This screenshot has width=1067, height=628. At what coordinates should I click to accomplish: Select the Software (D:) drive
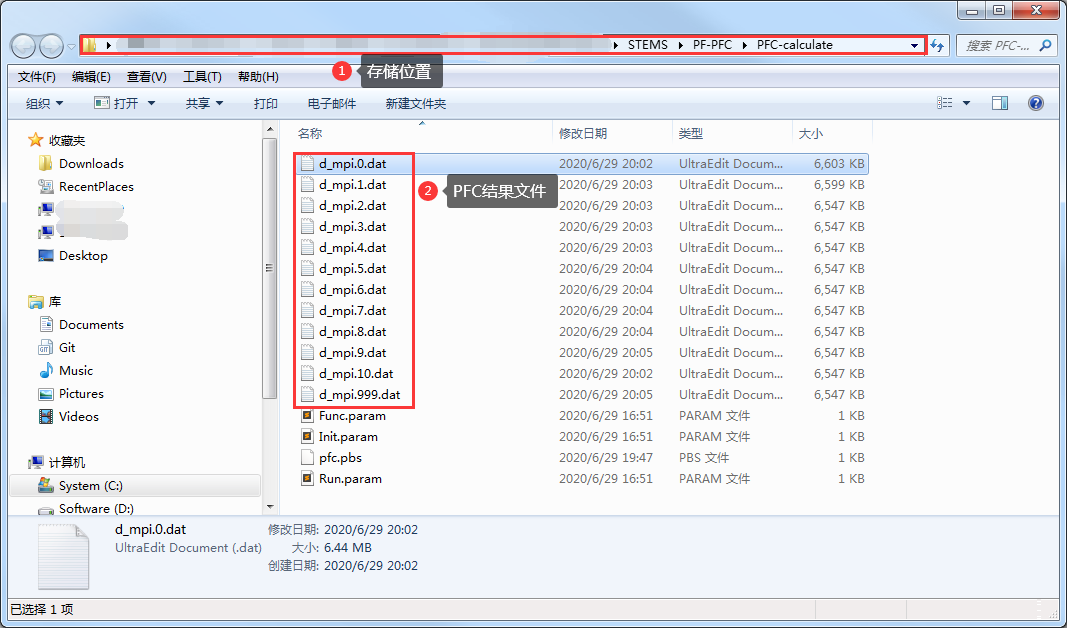point(95,508)
